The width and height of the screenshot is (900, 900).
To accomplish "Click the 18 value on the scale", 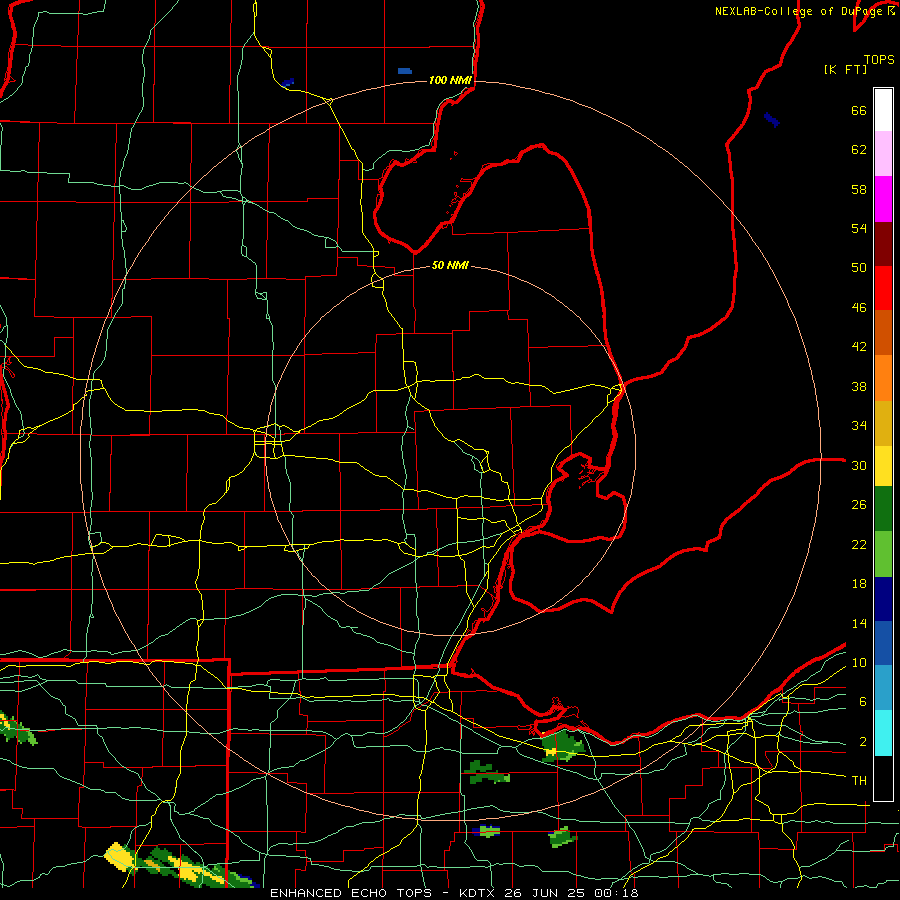I will click(859, 584).
